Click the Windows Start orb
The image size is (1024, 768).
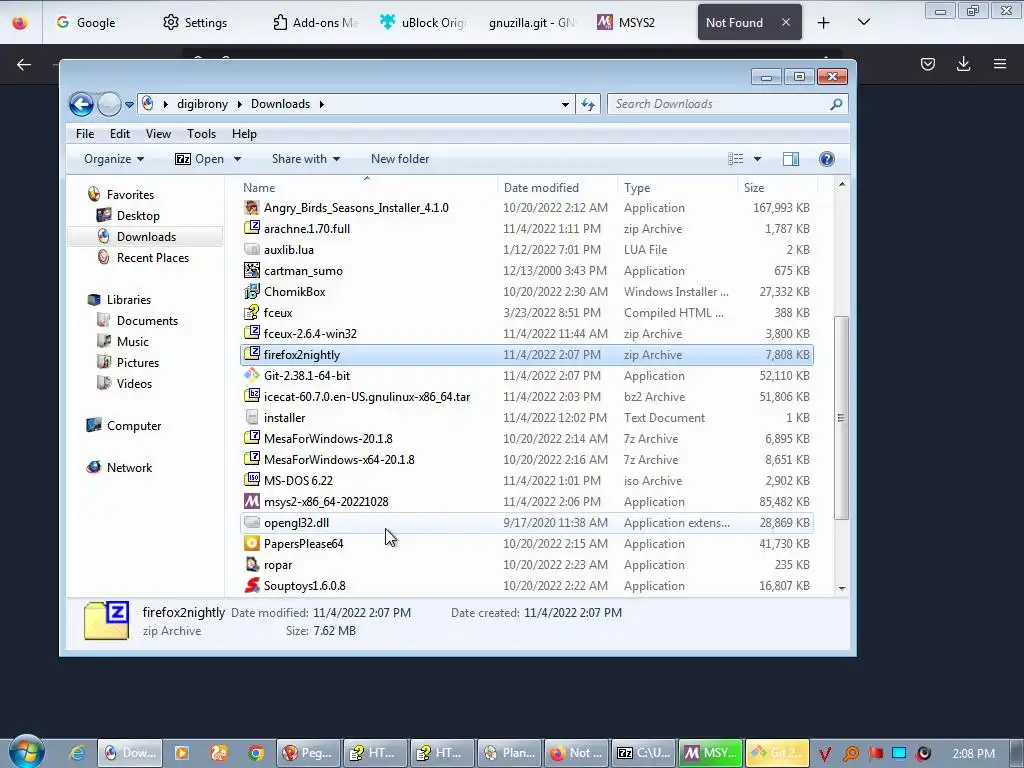tap(27, 751)
